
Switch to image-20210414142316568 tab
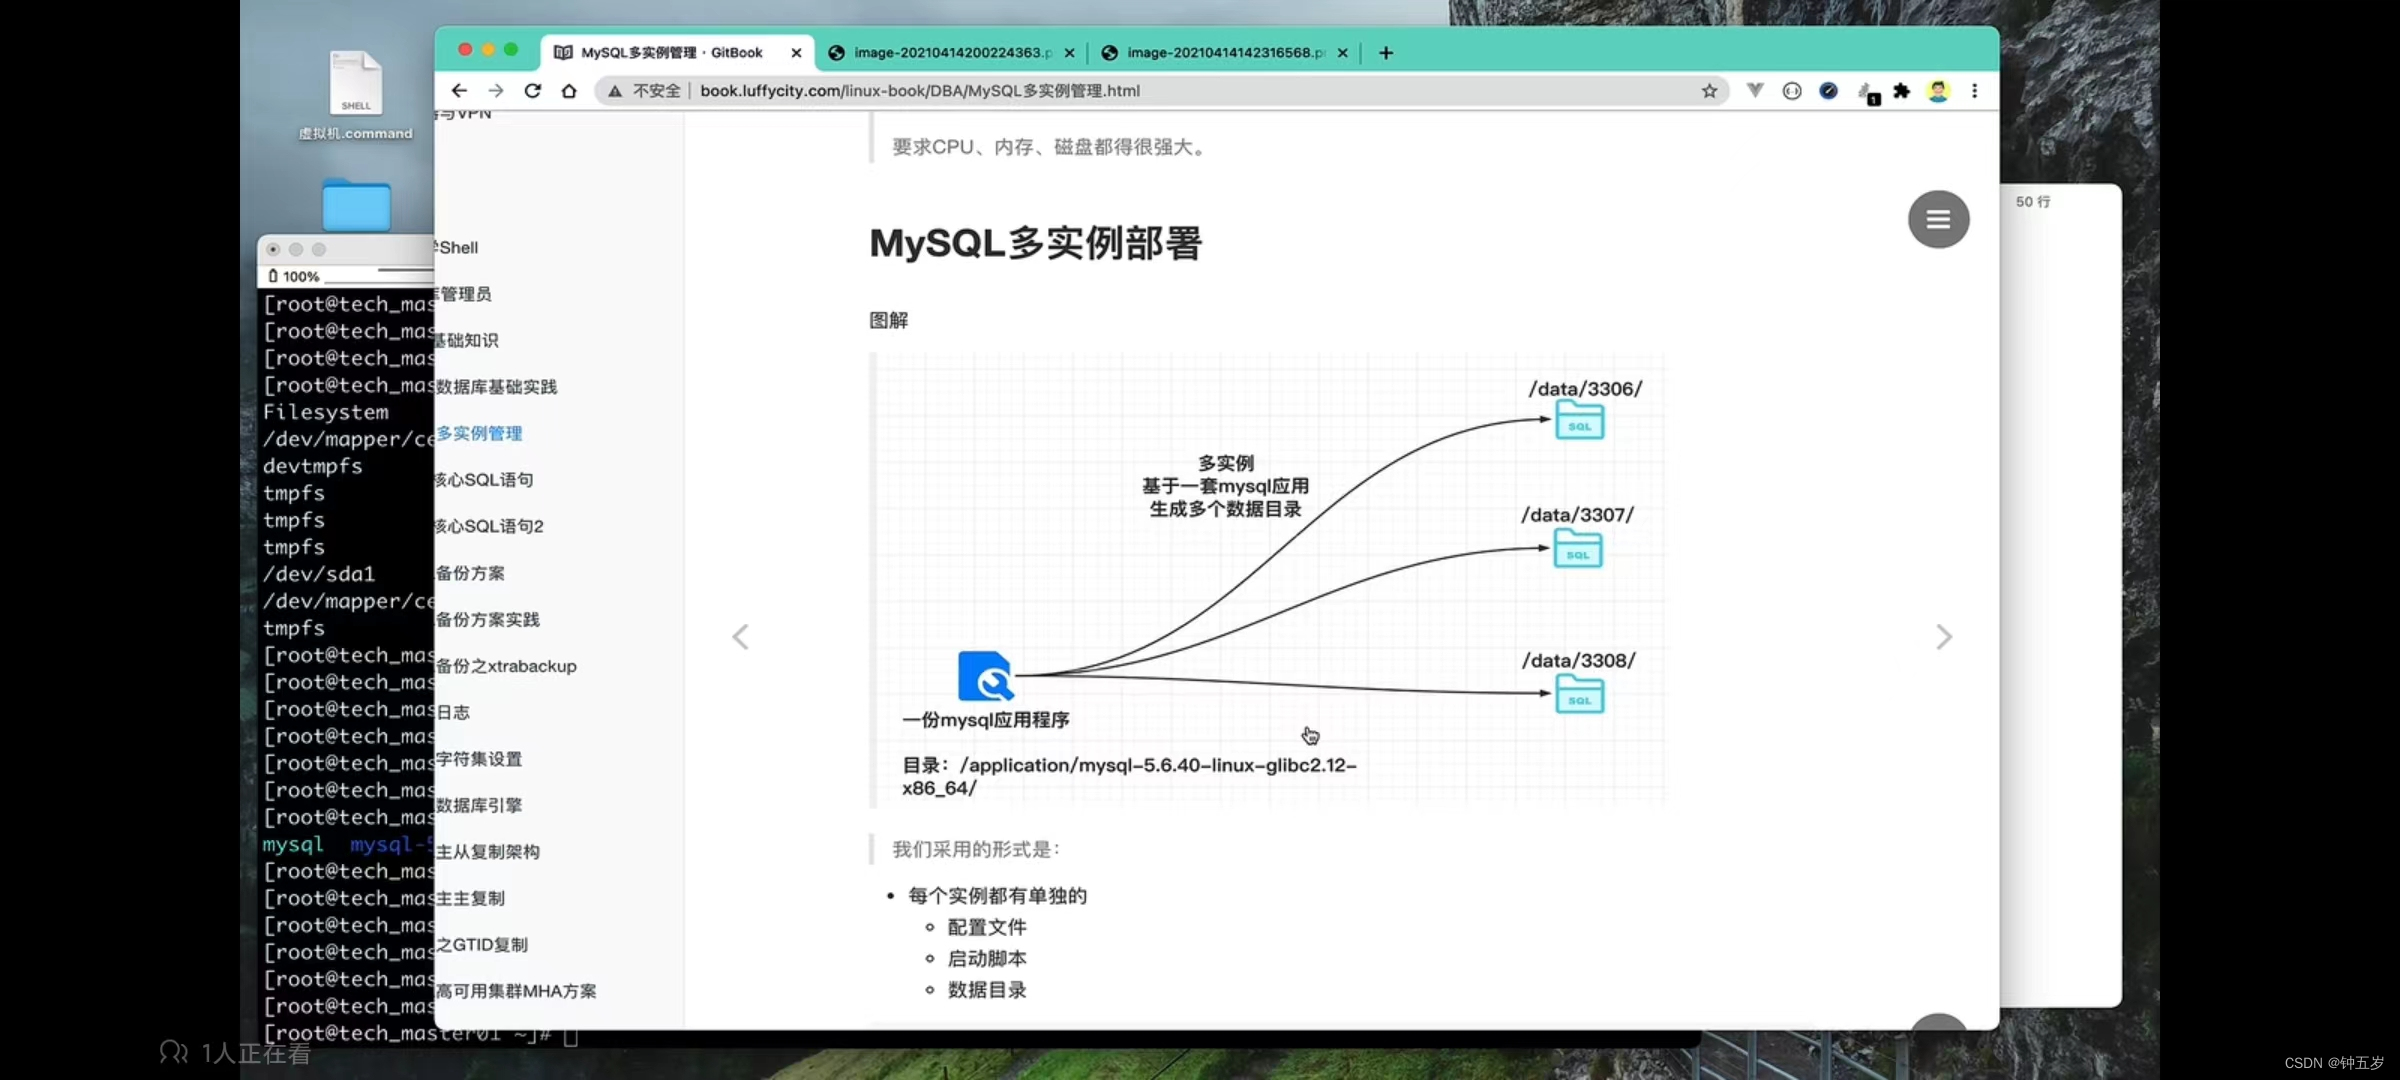1225,53
